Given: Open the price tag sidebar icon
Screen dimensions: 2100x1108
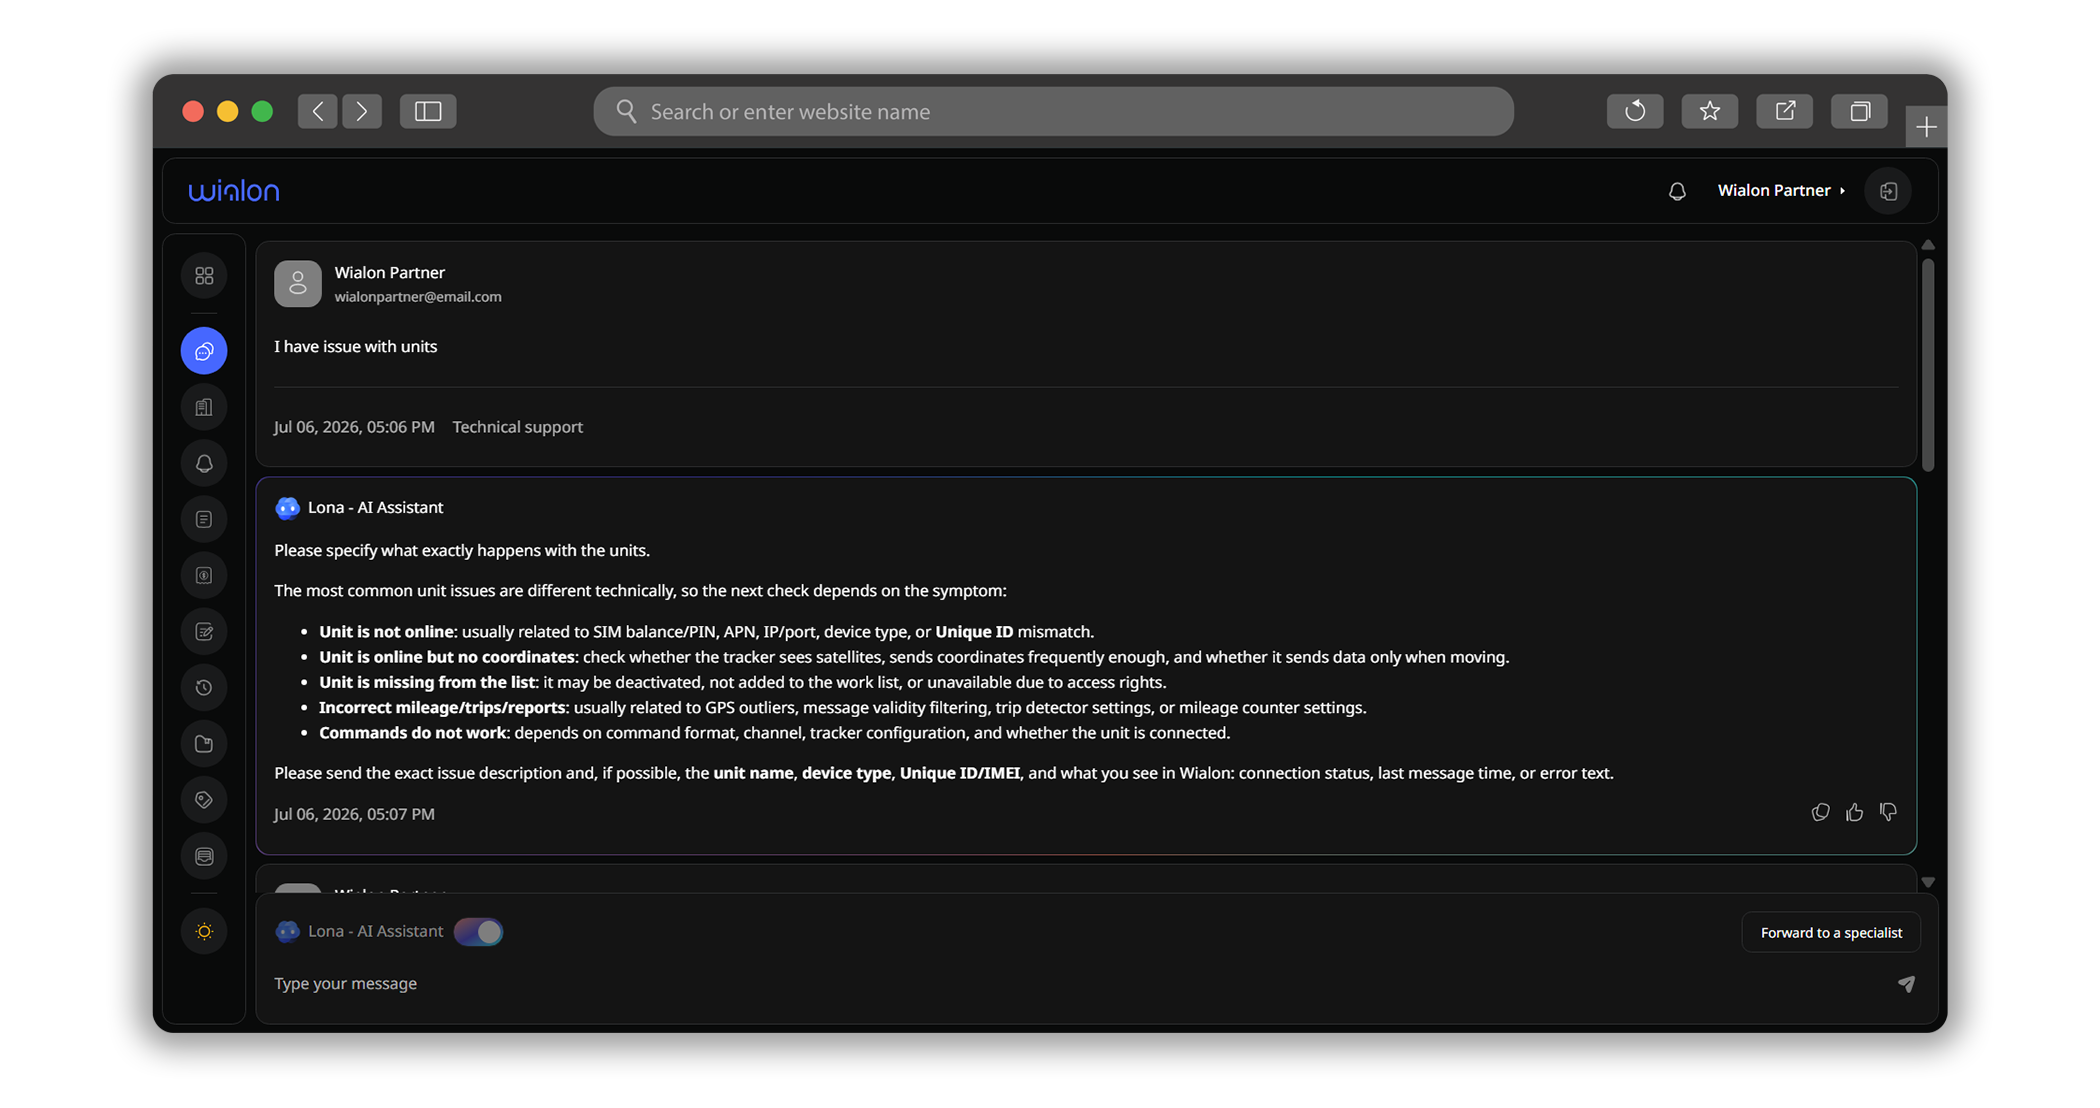Looking at the screenshot, I should click(x=204, y=799).
